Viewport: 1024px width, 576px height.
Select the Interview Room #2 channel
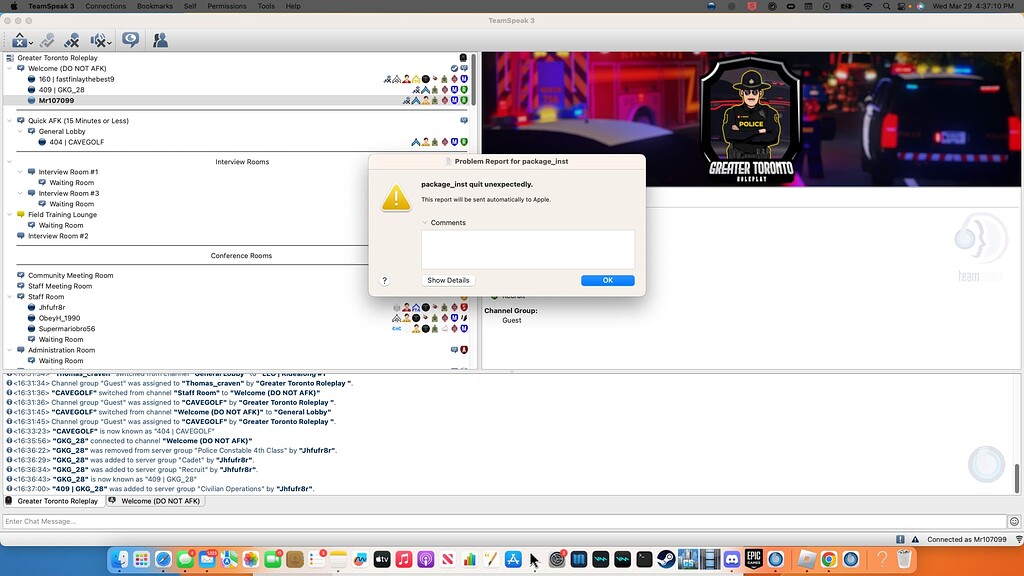tap(58, 236)
